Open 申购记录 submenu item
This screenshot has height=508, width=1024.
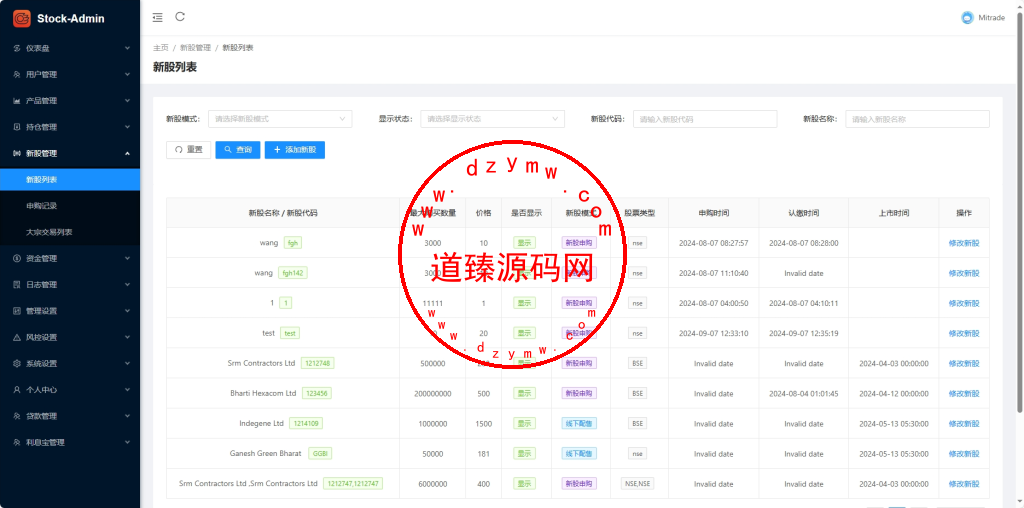pyautogui.click(x=70, y=206)
